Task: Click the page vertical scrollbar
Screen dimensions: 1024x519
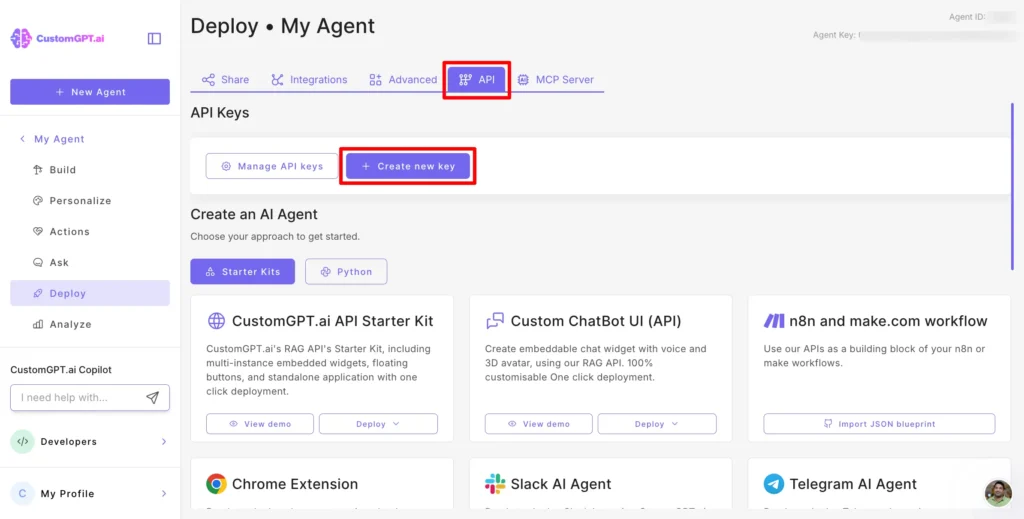Action: tap(1012, 186)
